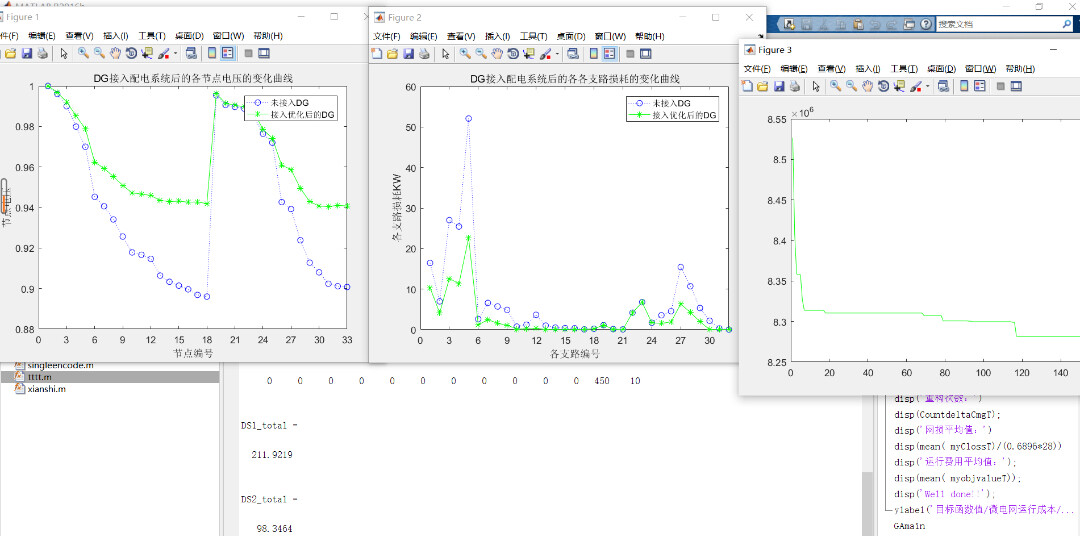Open 工具(T) menu in Figure 1

(x=152, y=36)
